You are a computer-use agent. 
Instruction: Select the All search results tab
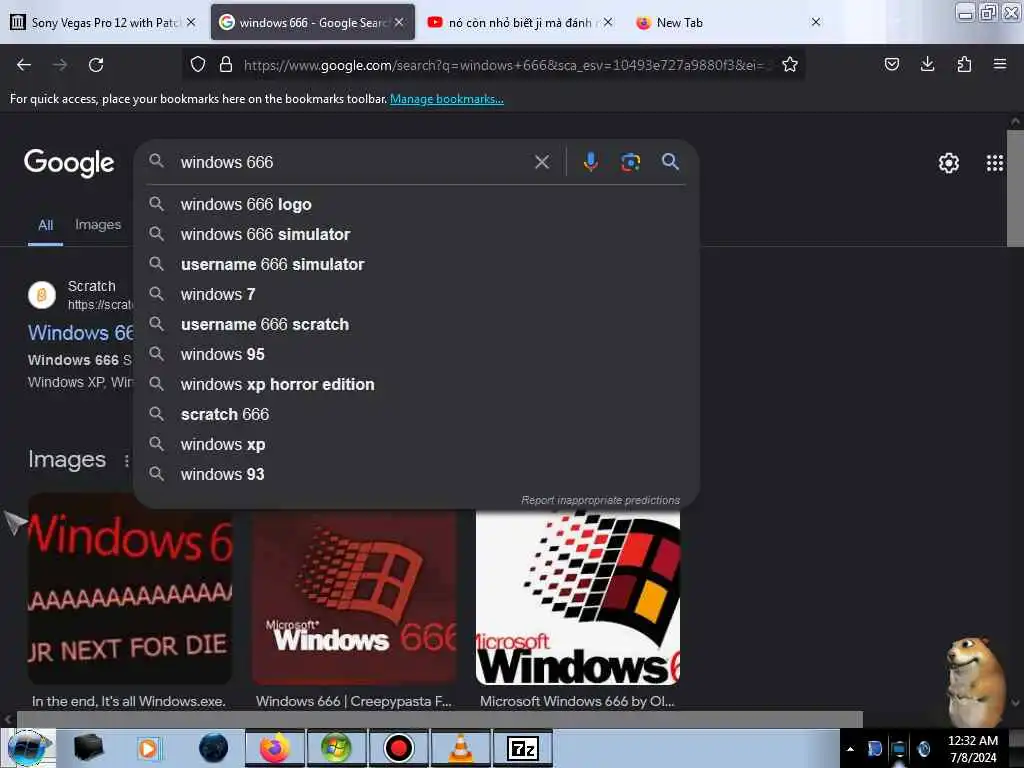pos(45,225)
